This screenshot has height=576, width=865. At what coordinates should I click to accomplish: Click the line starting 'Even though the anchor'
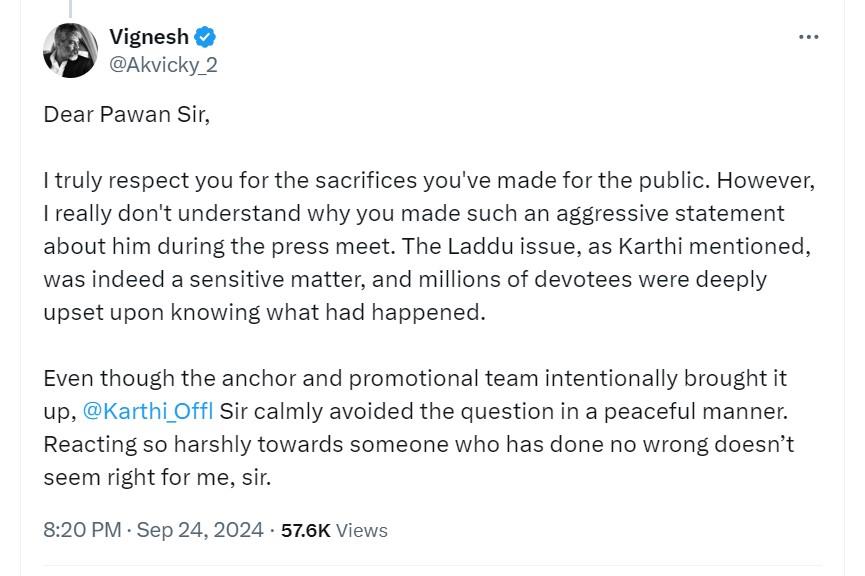[415, 378]
